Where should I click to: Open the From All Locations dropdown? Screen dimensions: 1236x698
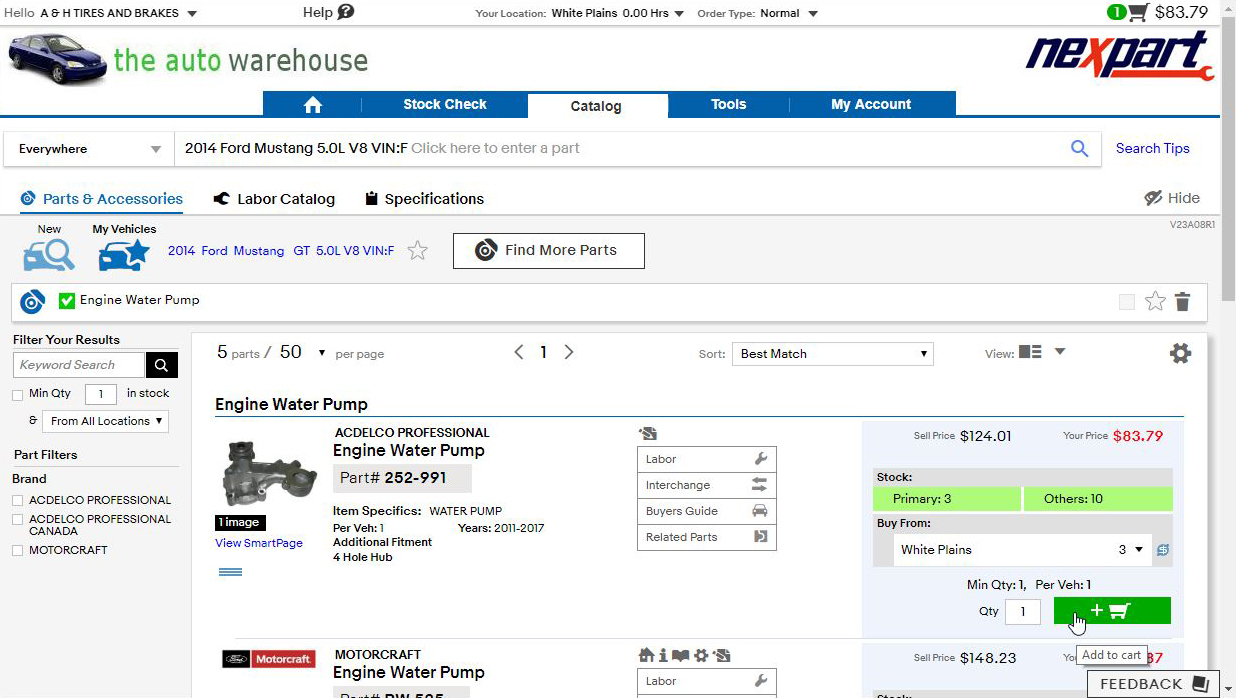coord(106,421)
